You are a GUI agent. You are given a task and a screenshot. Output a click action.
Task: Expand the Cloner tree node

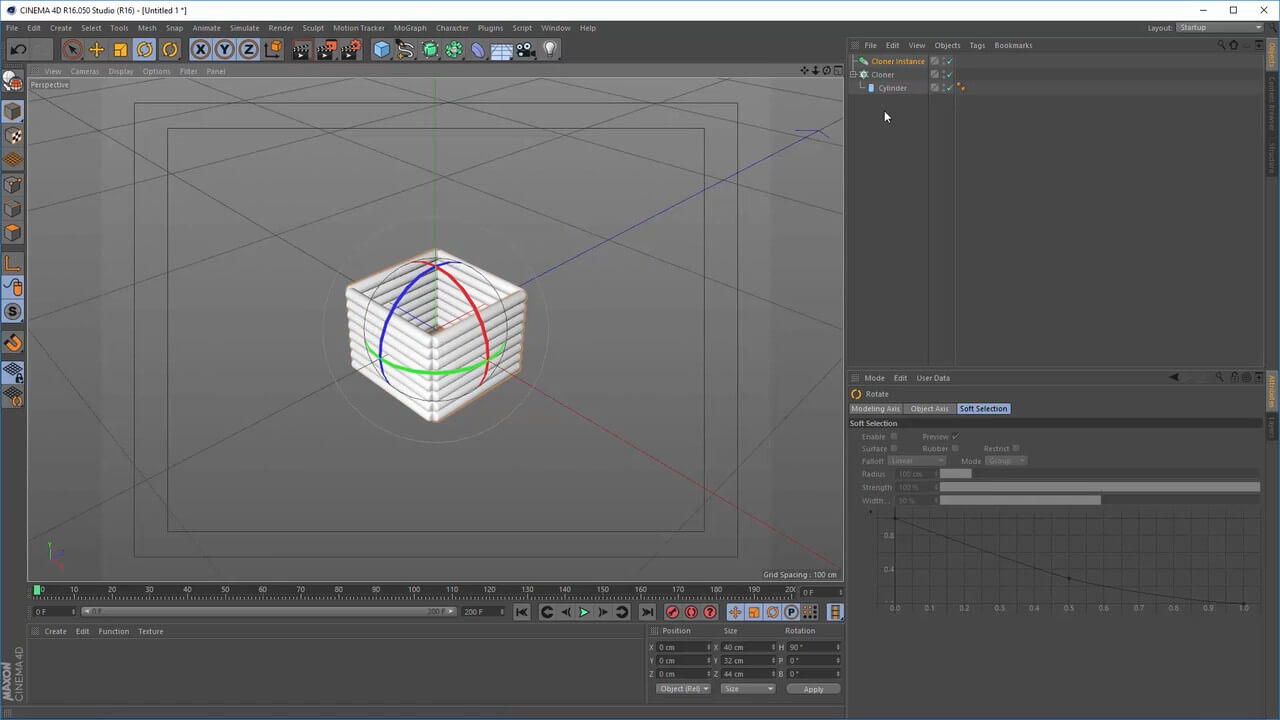[854, 75]
